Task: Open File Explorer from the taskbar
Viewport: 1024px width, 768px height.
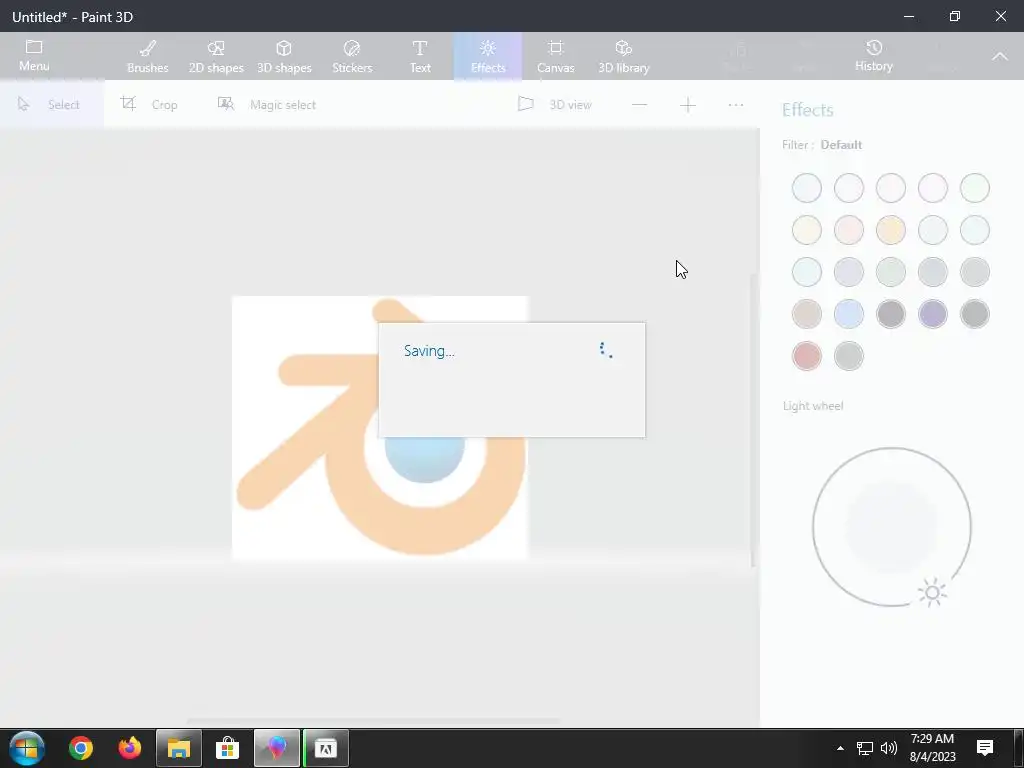Action: (x=178, y=748)
